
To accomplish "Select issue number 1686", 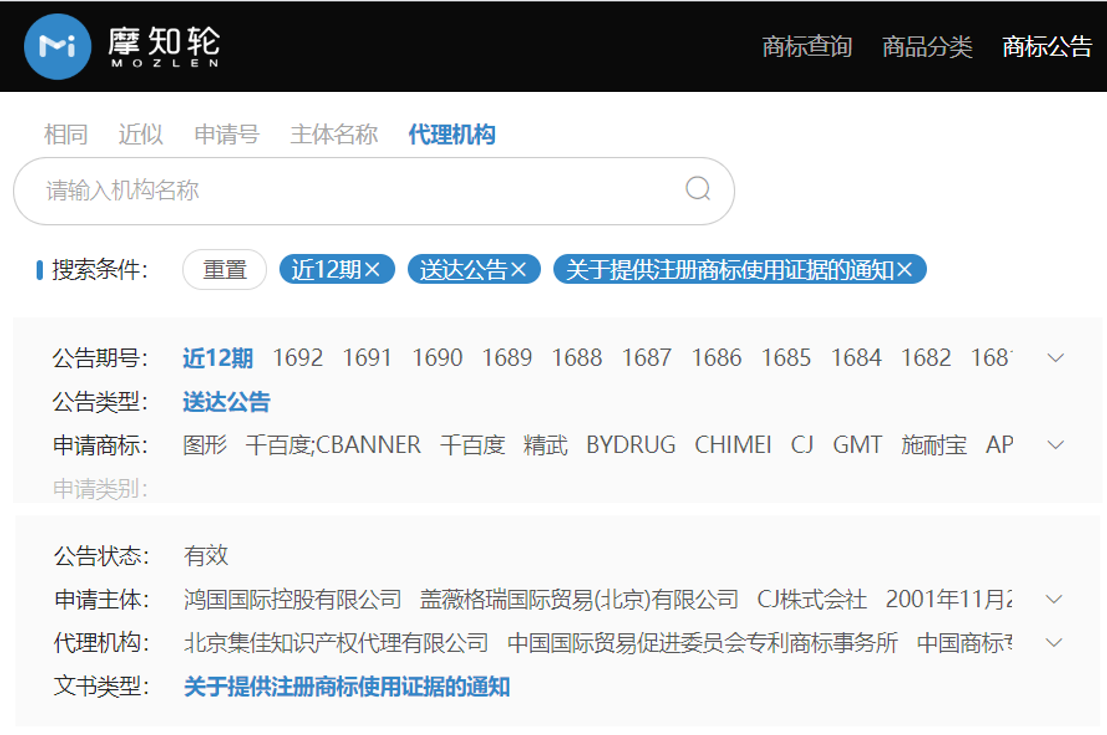I will [717, 358].
